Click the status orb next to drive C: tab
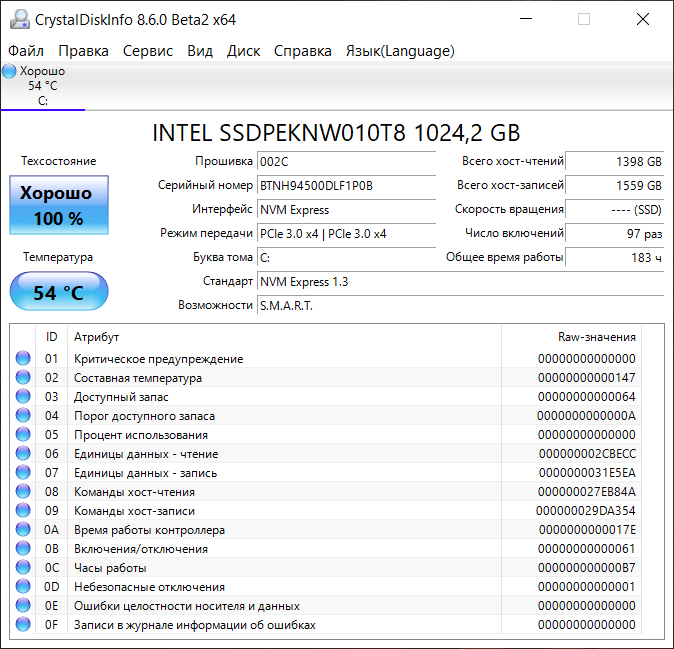 coord(10,71)
